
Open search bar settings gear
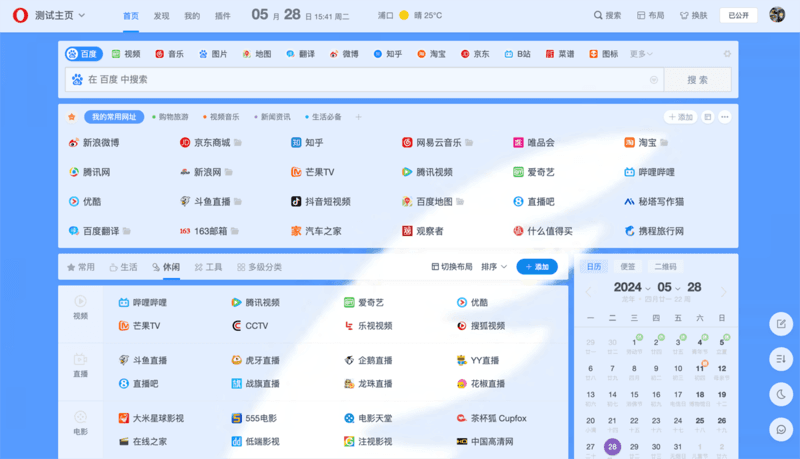tap(727, 54)
